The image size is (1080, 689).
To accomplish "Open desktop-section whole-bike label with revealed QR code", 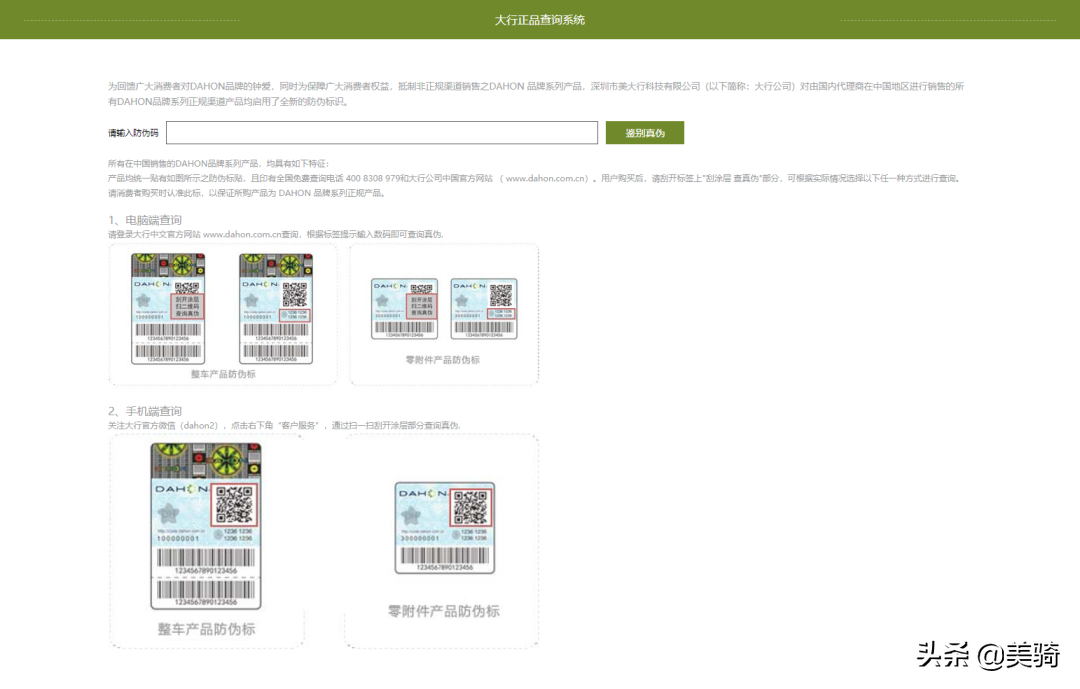I will click(x=276, y=308).
